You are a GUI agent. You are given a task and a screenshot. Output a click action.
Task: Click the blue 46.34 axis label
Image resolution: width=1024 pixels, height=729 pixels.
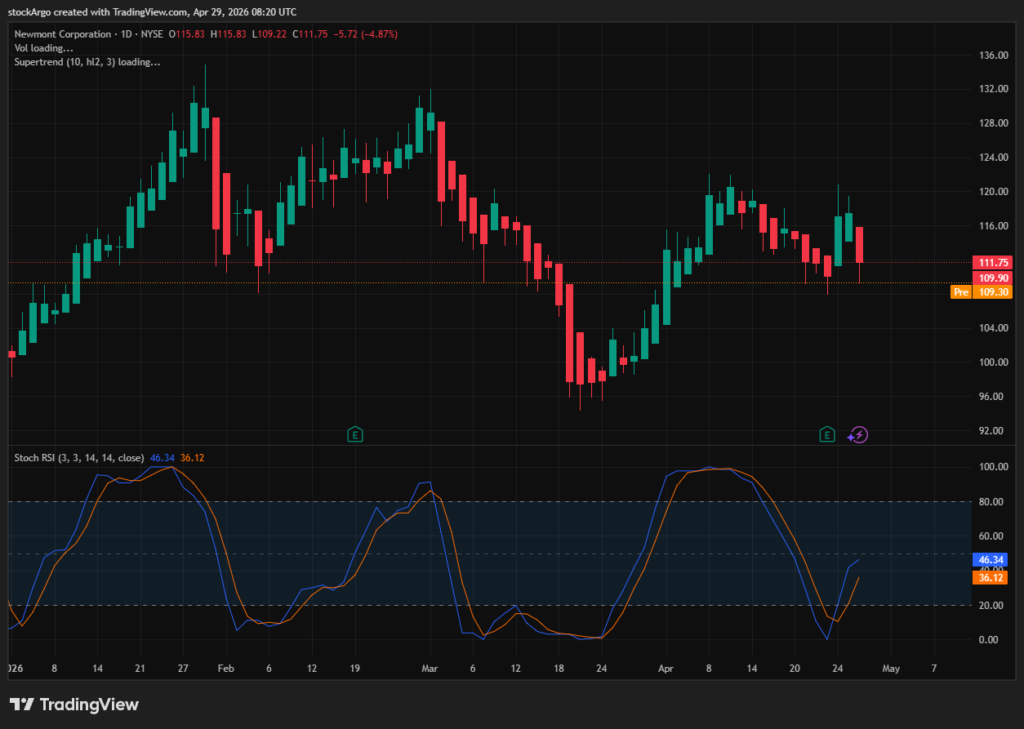[x=989, y=560]
